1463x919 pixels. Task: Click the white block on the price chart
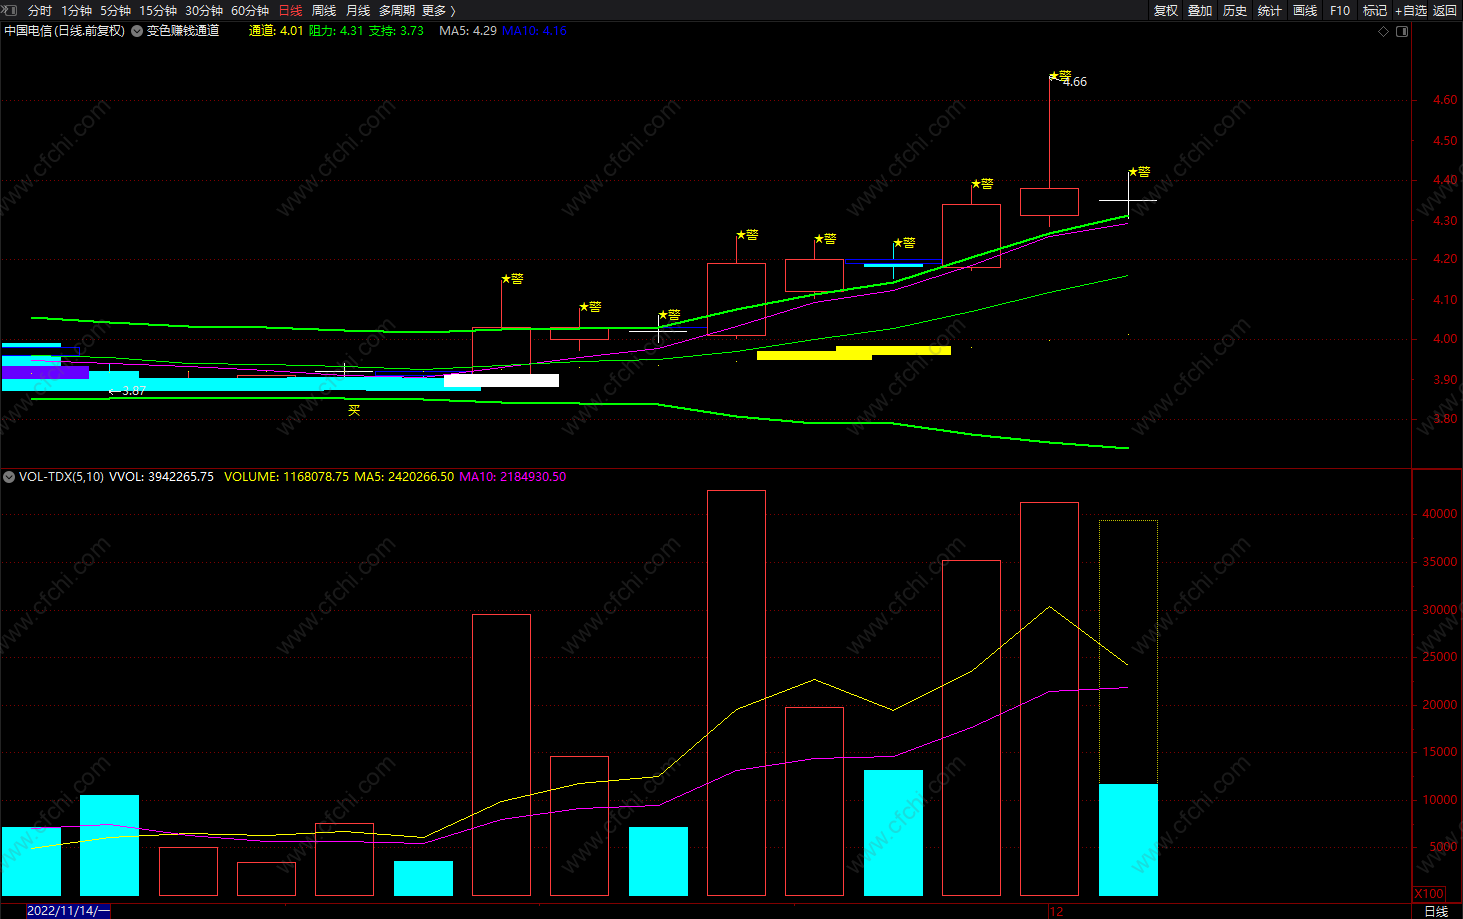pyautogui.click(x=501, y=381)
